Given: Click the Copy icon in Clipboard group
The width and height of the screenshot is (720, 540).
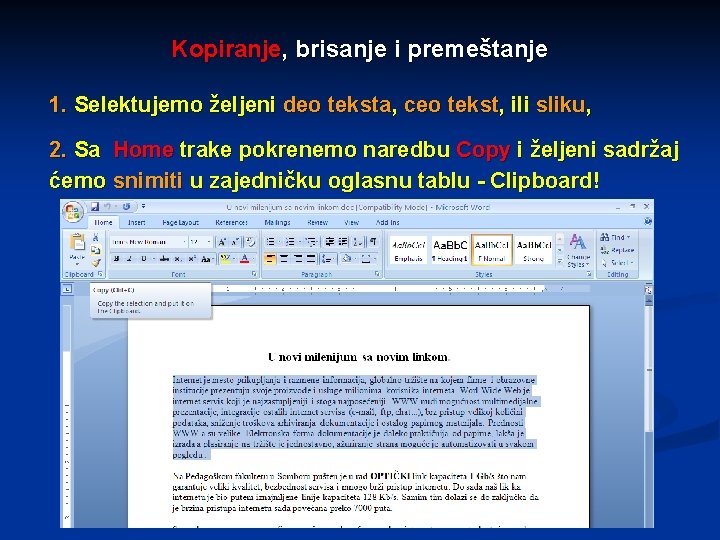Looking at the screenshot, I should [96, 250].
